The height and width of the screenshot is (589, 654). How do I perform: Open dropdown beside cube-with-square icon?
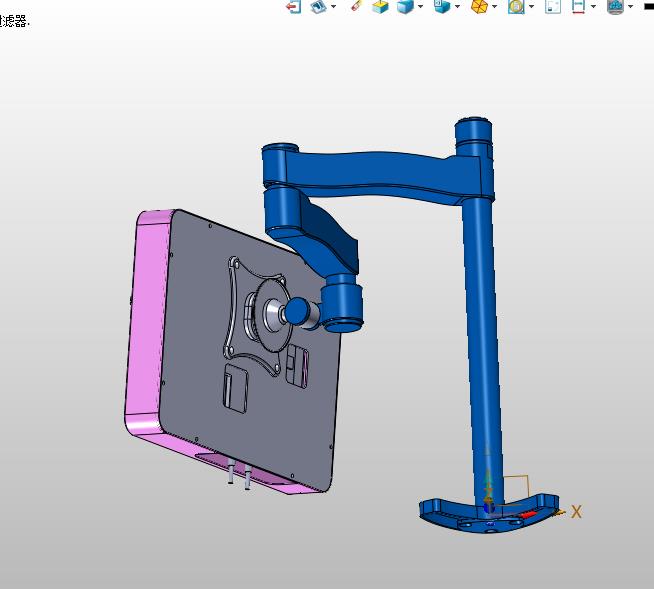[x=458, y=6]
